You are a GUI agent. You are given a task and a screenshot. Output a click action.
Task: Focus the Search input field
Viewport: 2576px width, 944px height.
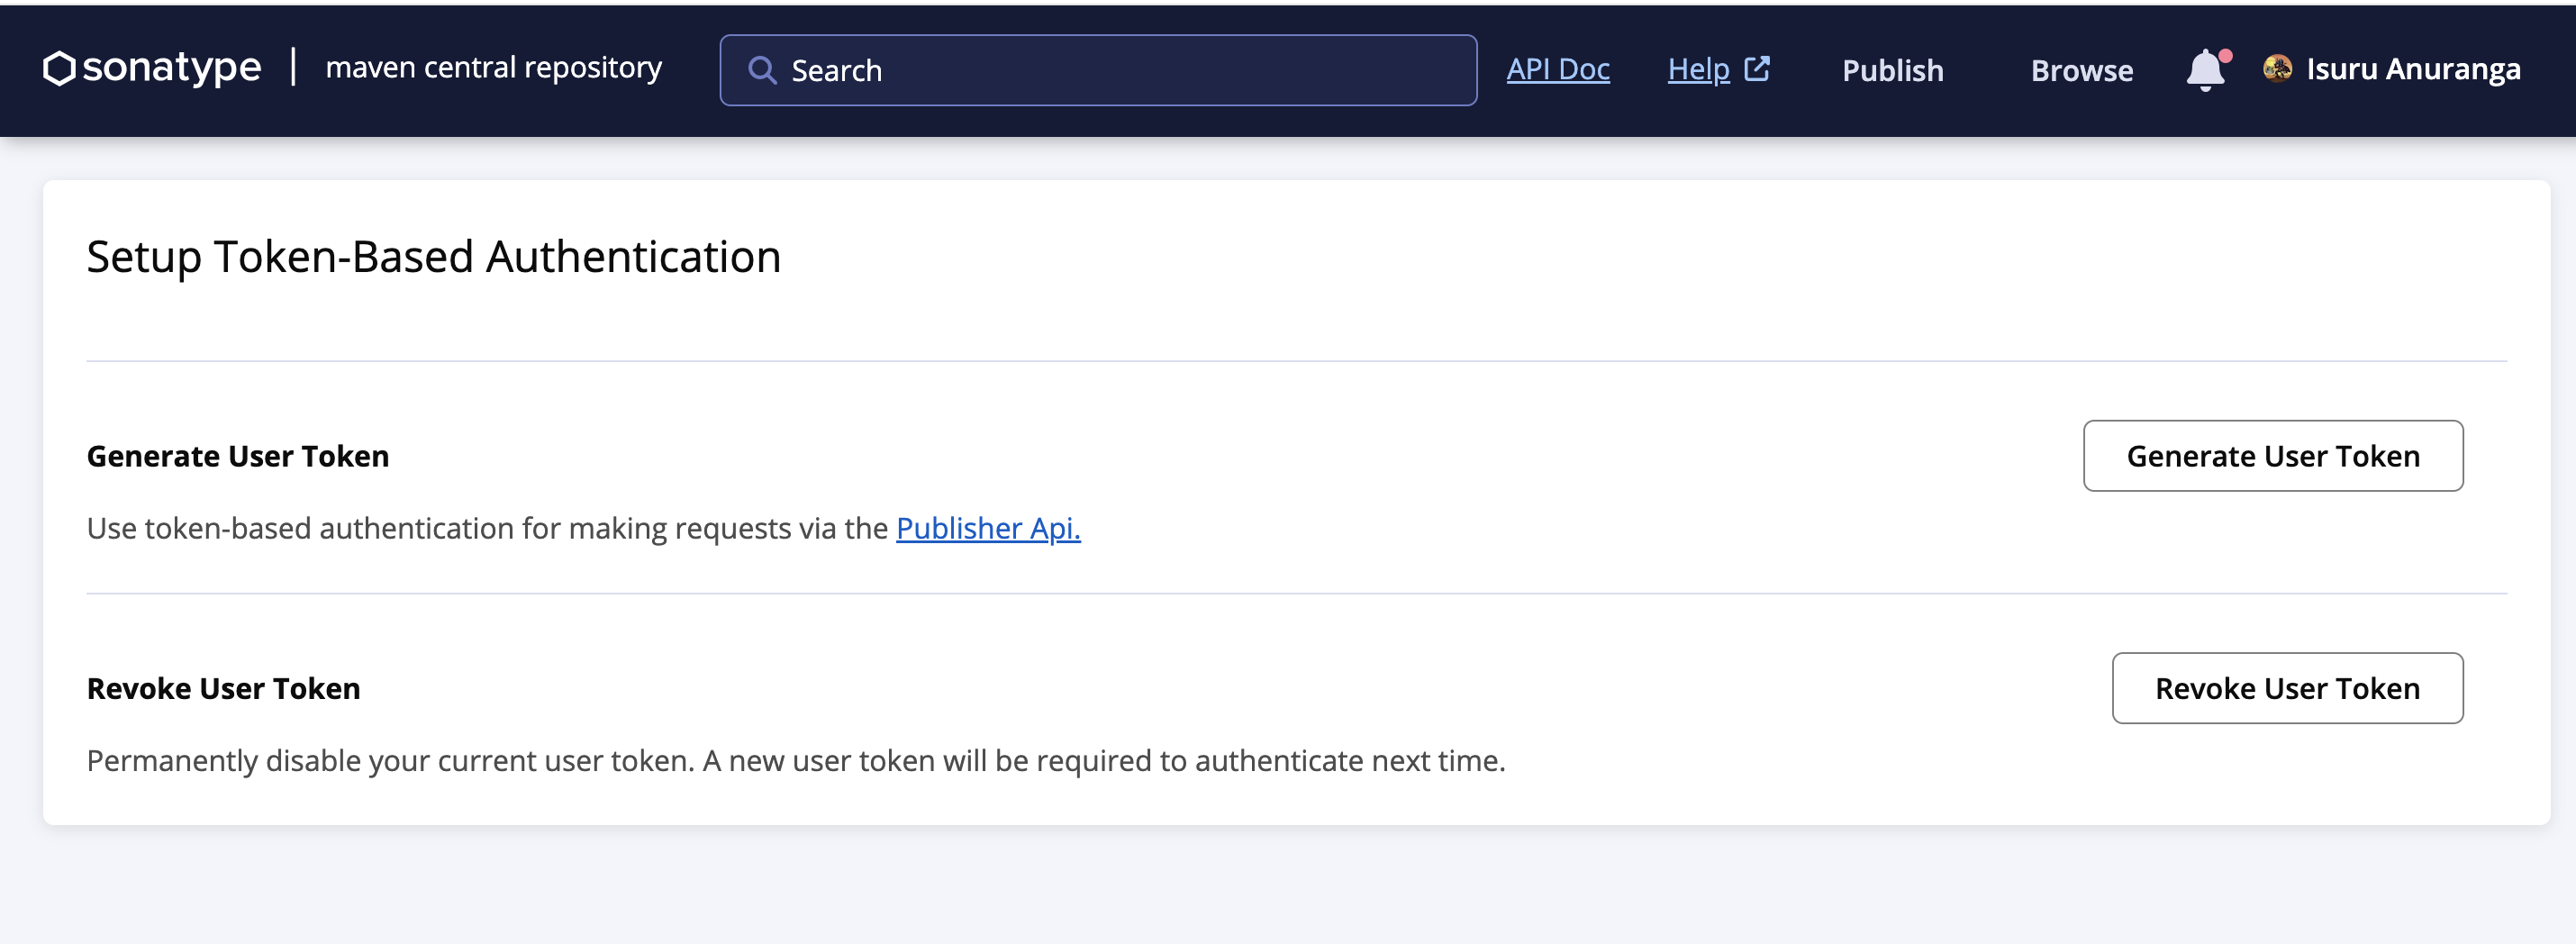(x=1098, y=70)
